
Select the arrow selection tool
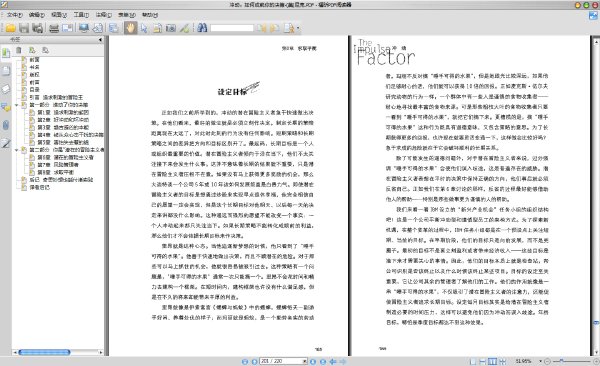pyautogui.click(x=144, y=28)
